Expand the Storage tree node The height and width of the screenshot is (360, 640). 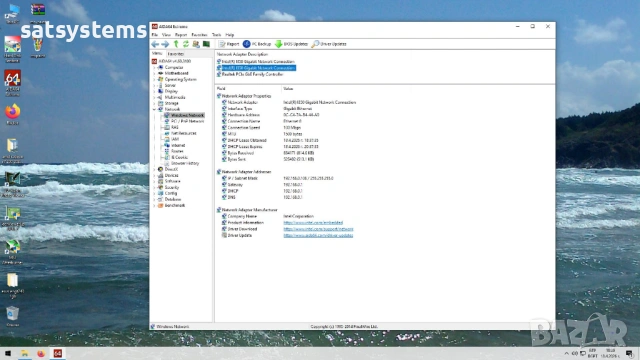pyautogui.click(x=155, y=104)
